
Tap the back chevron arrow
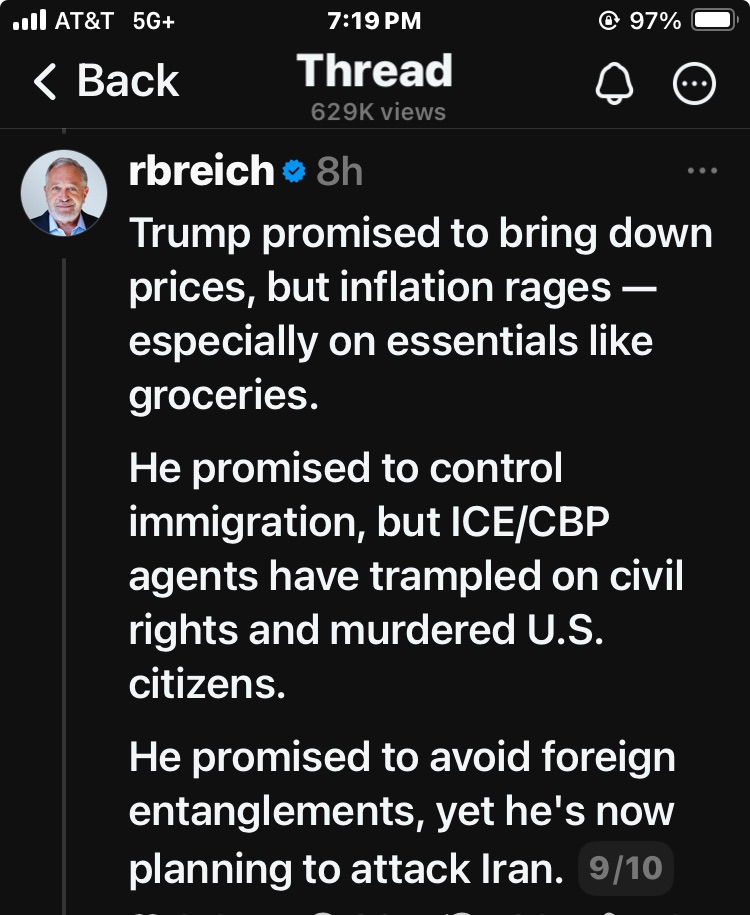point(45,81)
